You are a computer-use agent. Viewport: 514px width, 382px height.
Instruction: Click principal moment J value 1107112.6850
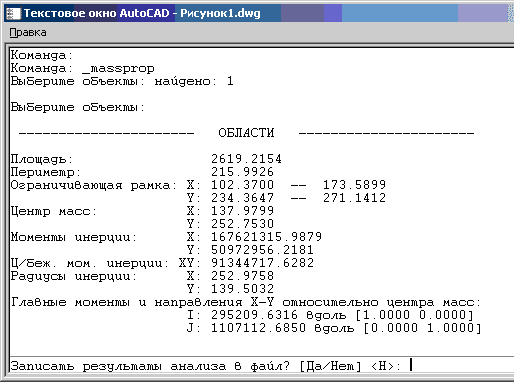point(258,328)
